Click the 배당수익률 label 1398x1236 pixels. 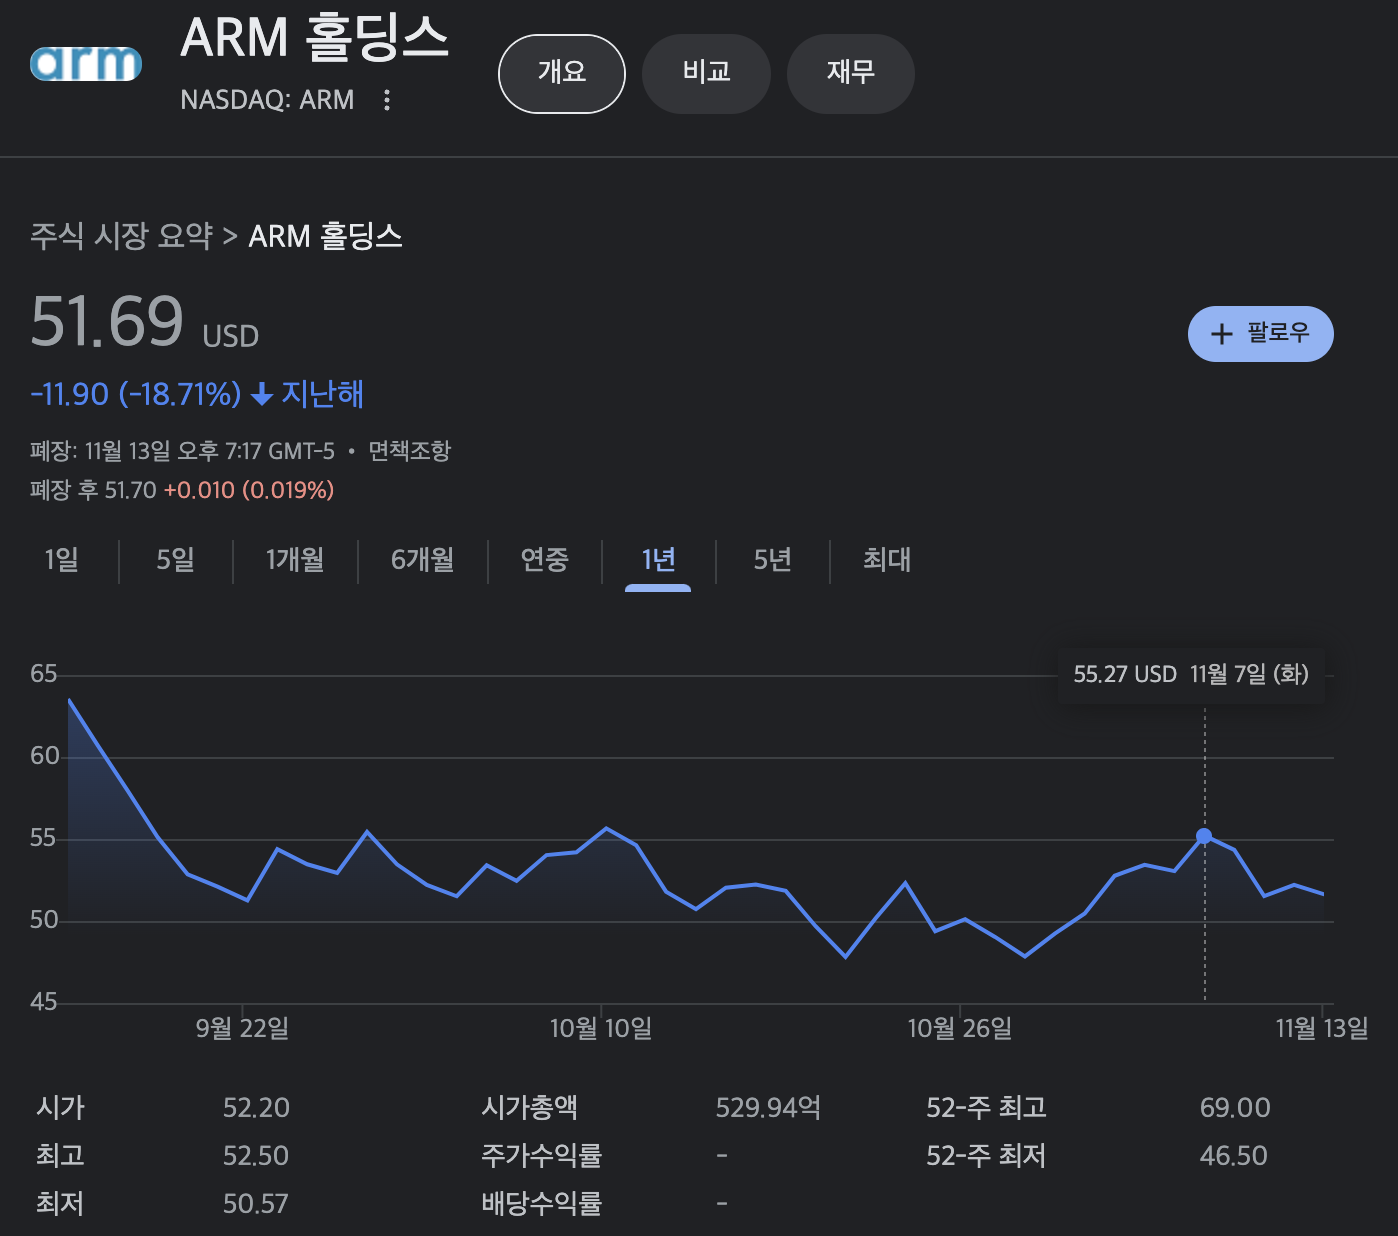click(542, 1204)
